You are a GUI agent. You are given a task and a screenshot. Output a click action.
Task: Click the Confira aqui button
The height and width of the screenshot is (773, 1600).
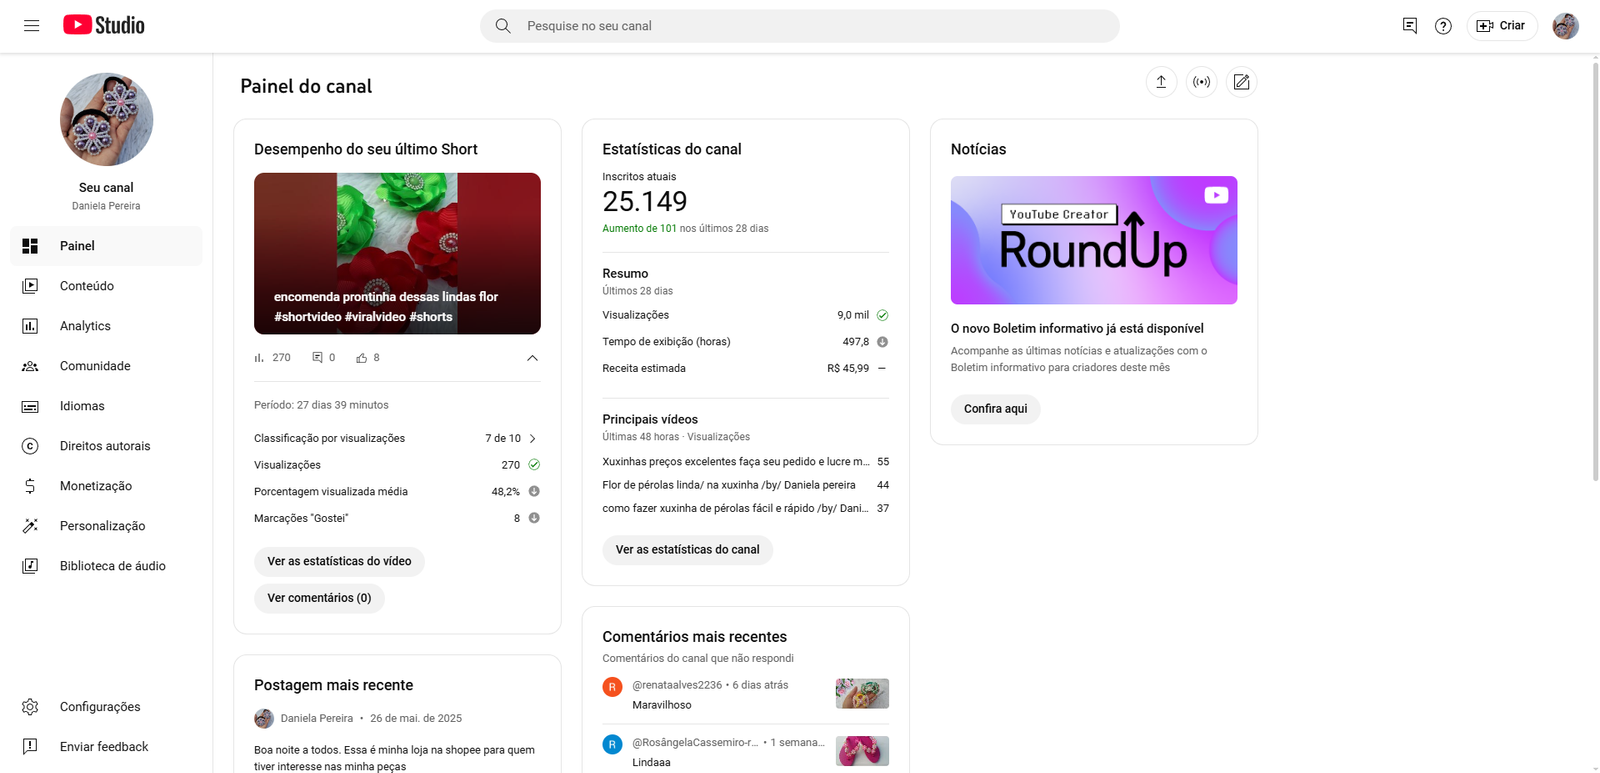click(x=995, y=409)
